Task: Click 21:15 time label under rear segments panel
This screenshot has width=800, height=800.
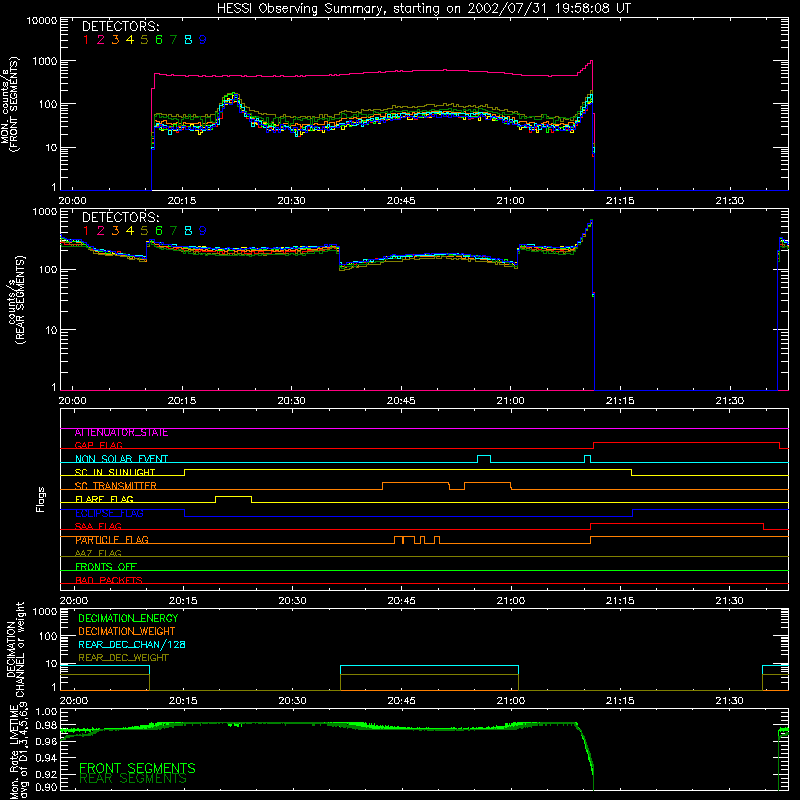Action: click(x=620, y=401)
